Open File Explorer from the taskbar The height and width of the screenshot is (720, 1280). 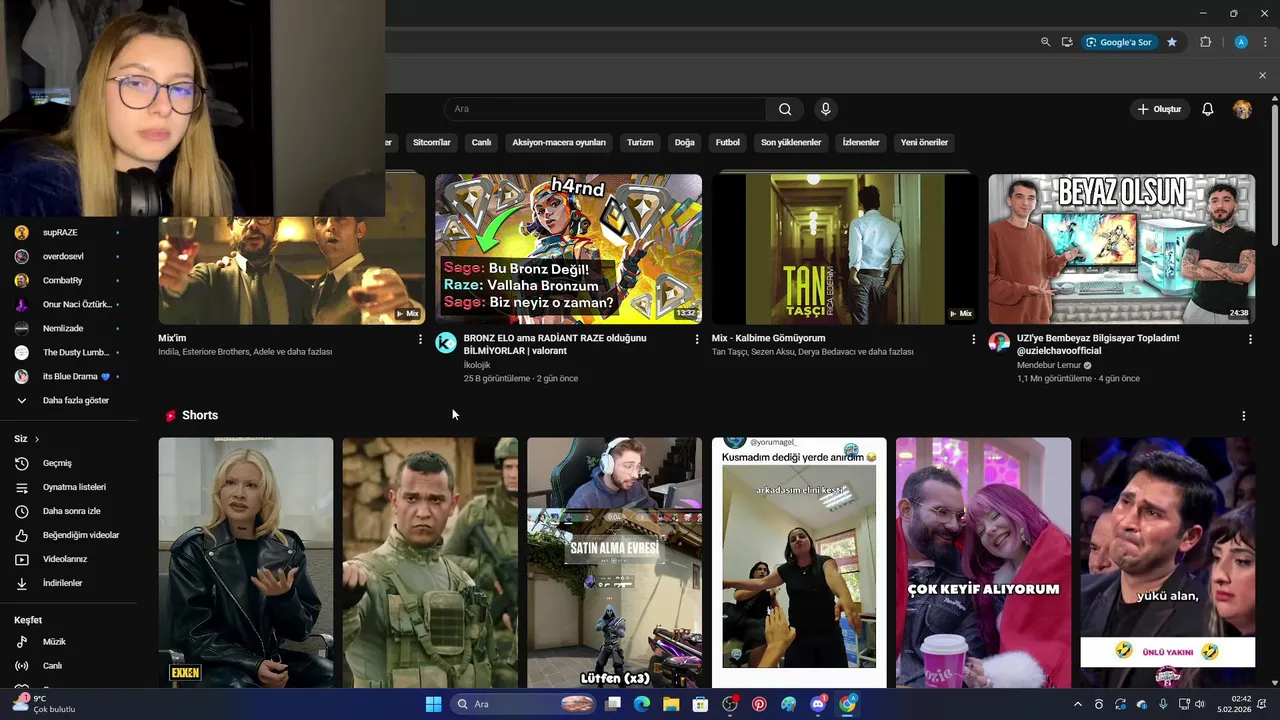coord(671,704)
